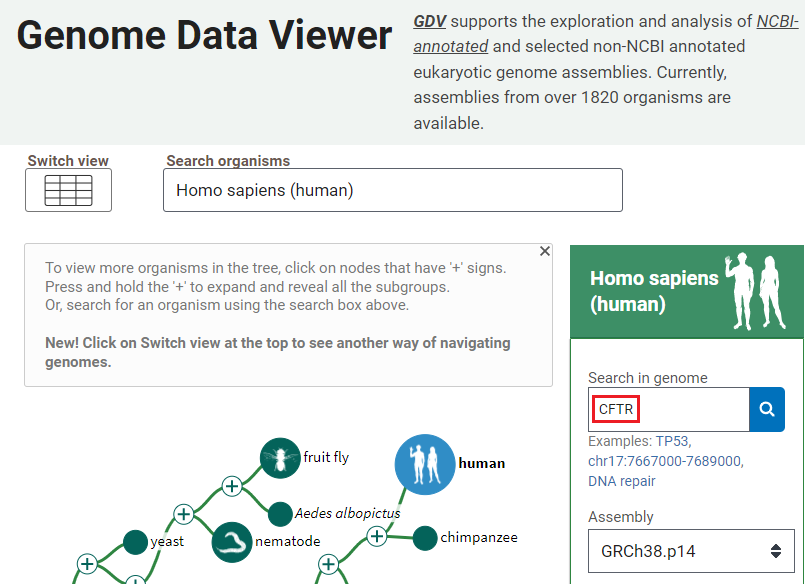The height and width of the screenshot is (584, 805).
Task: Click the Search organisms input field
Action: 393,190
